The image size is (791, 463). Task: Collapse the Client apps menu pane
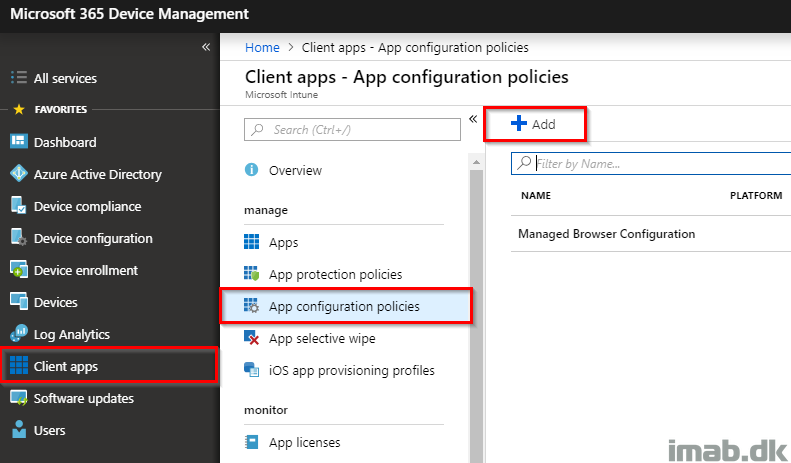pyautogui.click(x=473, y=119)
